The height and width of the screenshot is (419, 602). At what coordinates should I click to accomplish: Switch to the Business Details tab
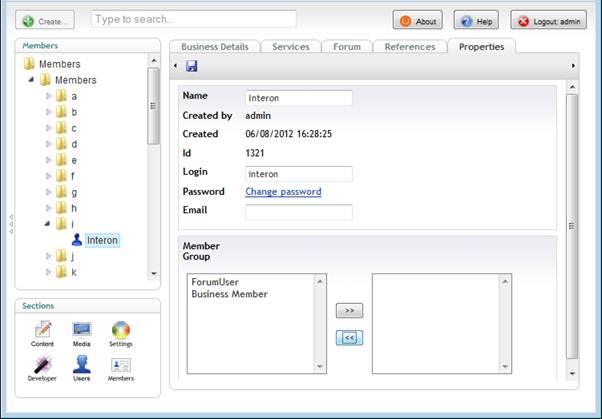click(213, 47)
